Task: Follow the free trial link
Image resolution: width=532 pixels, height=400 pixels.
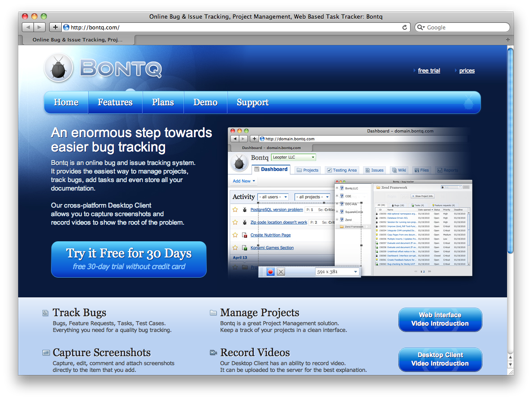Action: [x=429, y=71]
